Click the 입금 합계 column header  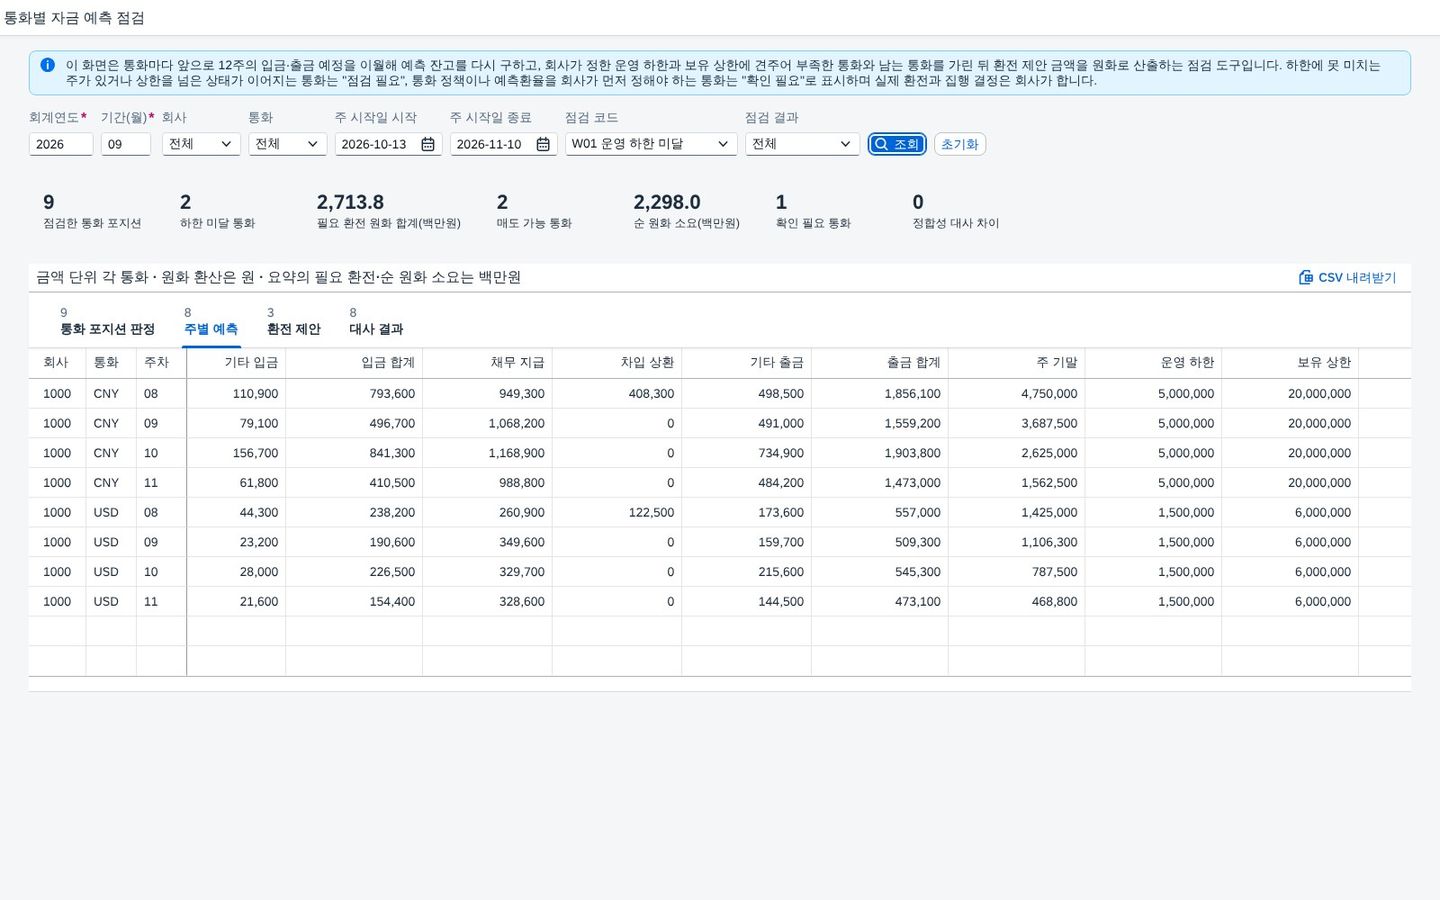[354, 363]
